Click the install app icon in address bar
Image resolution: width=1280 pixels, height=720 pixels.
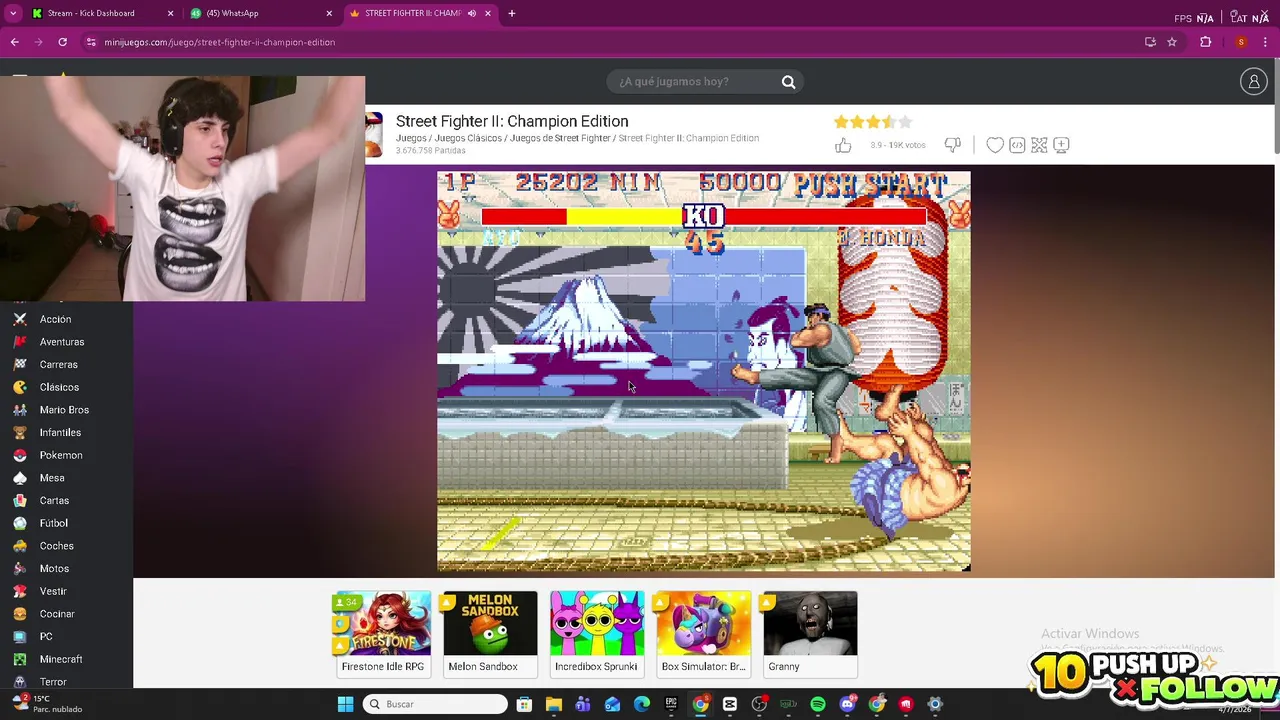coord(1150,42)
